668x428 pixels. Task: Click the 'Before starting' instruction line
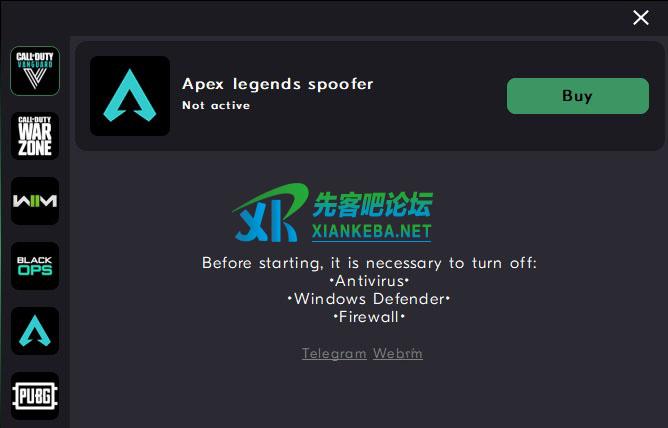pos(369,263)
